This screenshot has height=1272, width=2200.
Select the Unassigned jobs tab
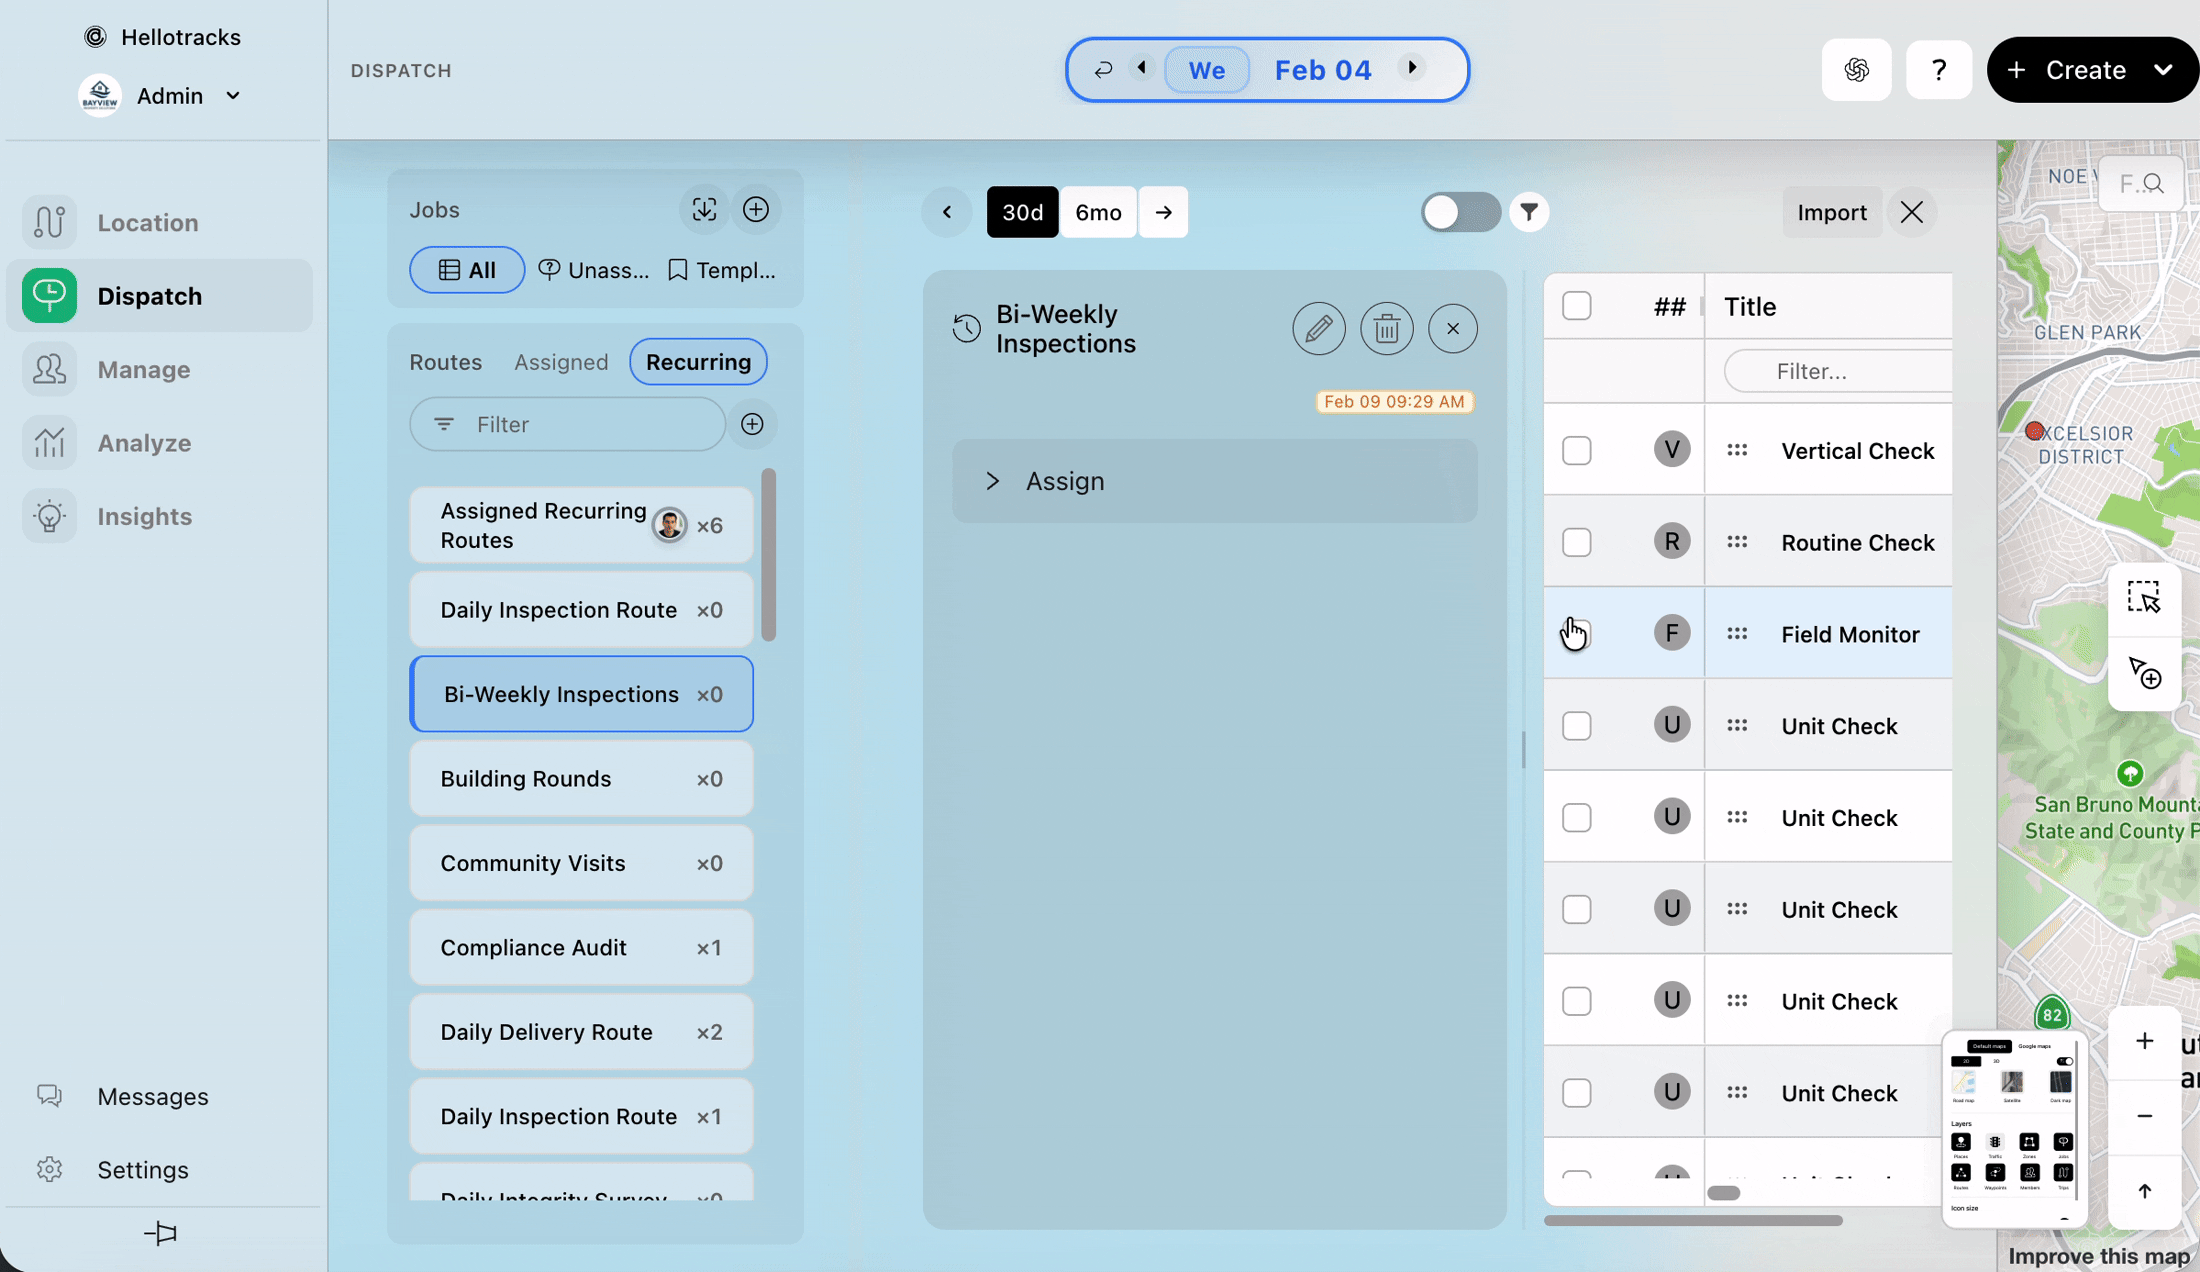(594, 270)
